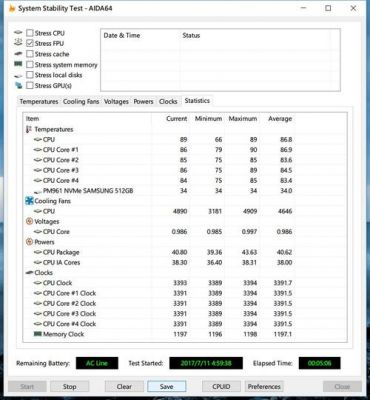This screenshot has width=370, height=400.
Task: Switch to the Temperatures tab
Action: coord(39,101)
